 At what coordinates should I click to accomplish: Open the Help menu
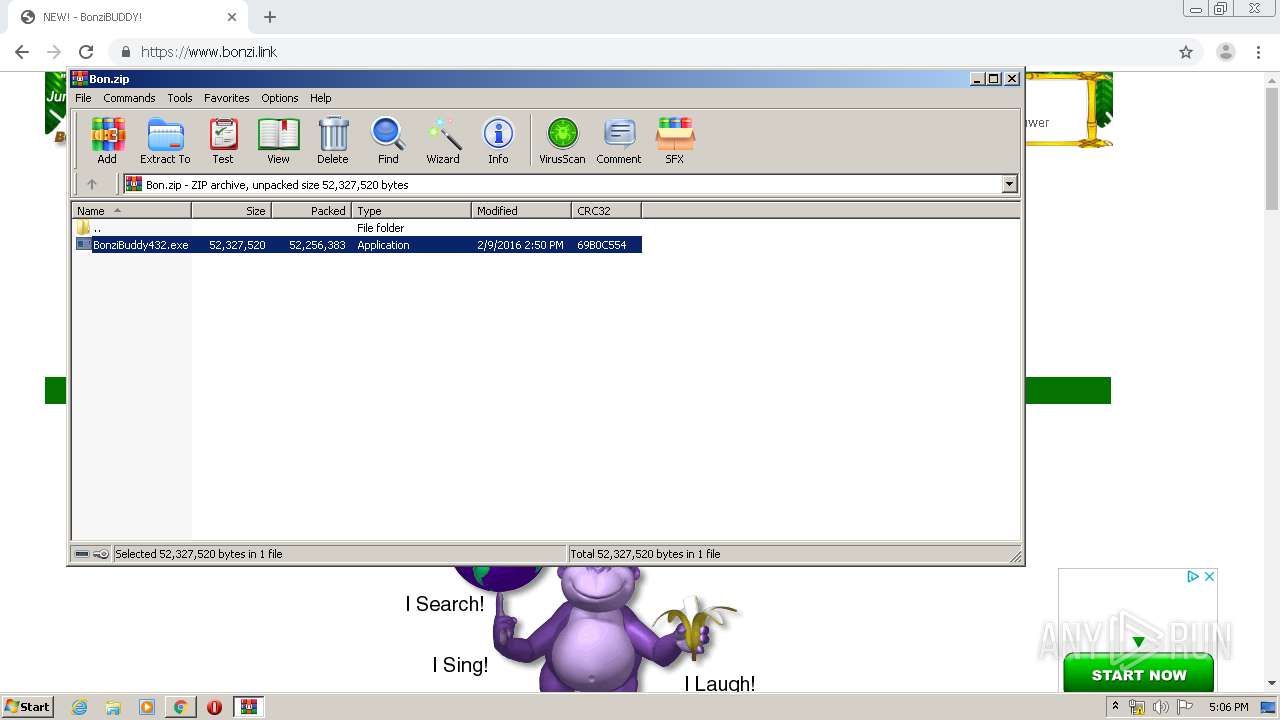[320, 98]
